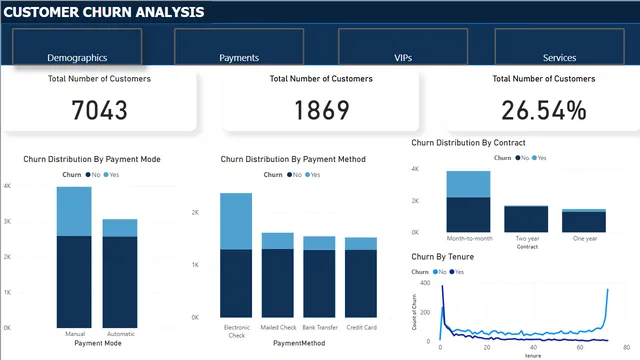The image size is (640, 360).
Task: Click the Credit Card category label
Action: tap(362, 327)
